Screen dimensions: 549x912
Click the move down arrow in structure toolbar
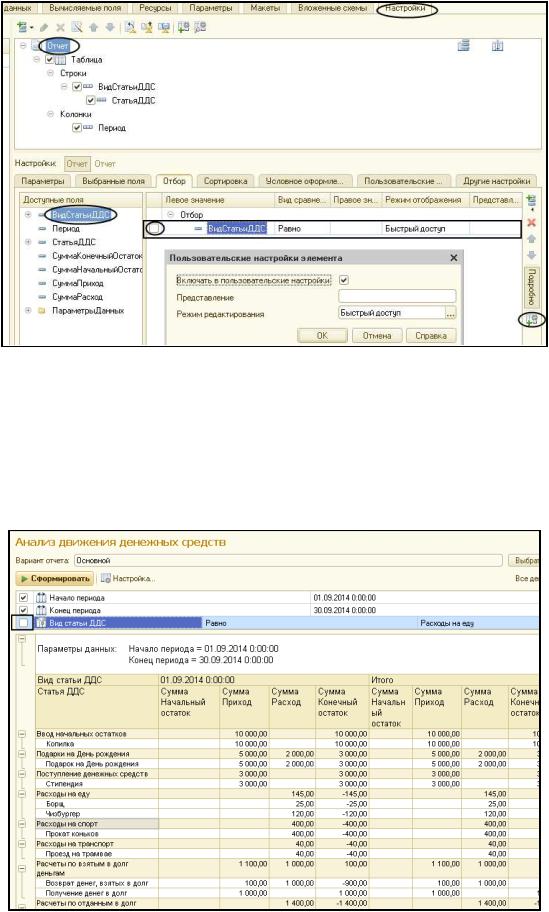(110, 27)
